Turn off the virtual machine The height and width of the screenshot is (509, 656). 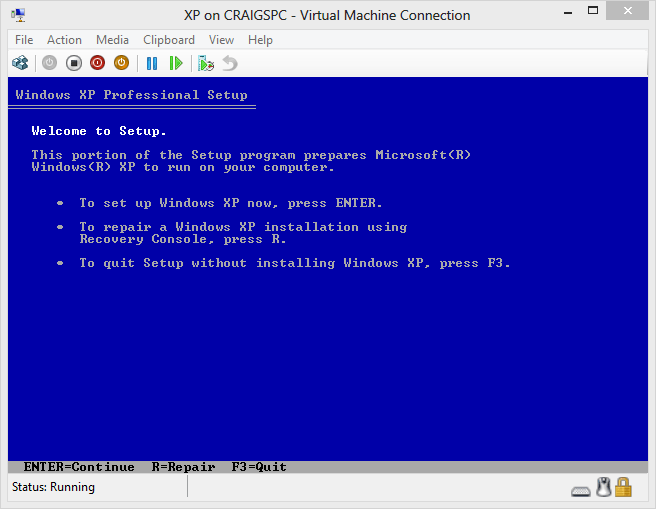point(74,63)
